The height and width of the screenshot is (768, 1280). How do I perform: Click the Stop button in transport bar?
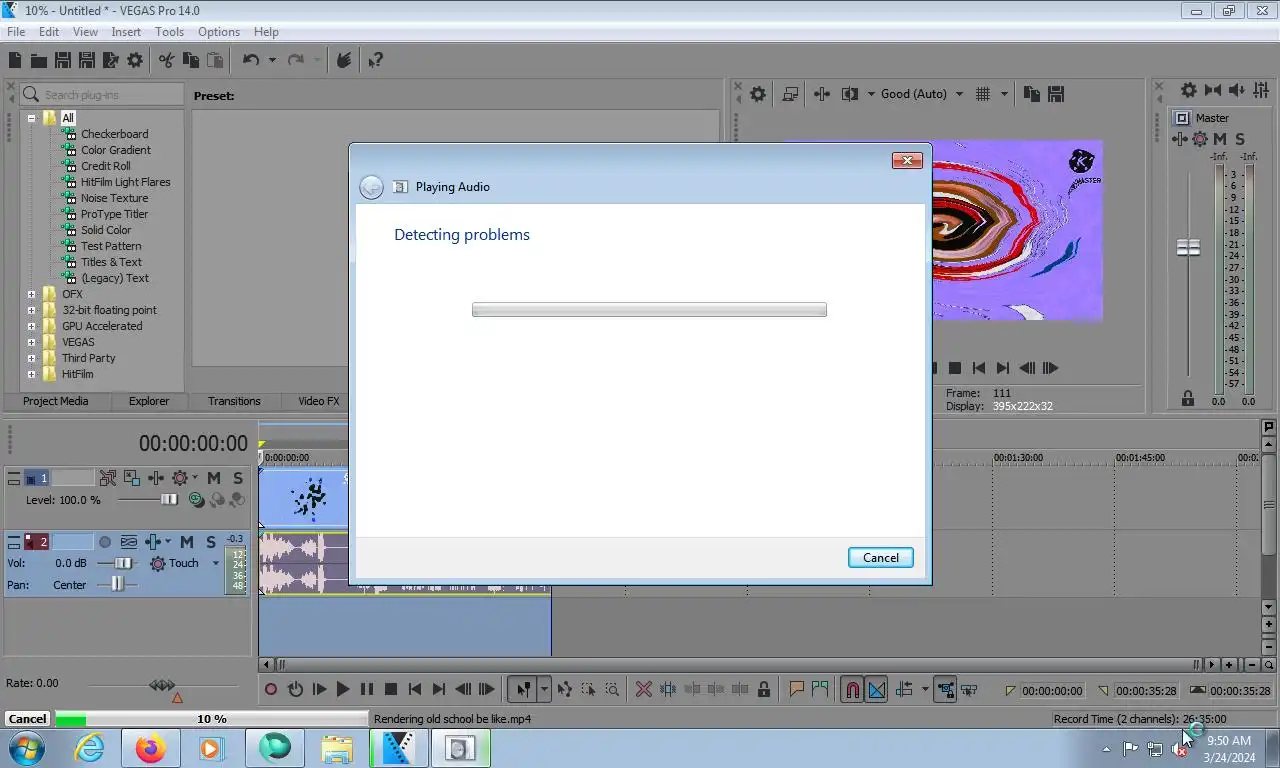tap(391, 689)
